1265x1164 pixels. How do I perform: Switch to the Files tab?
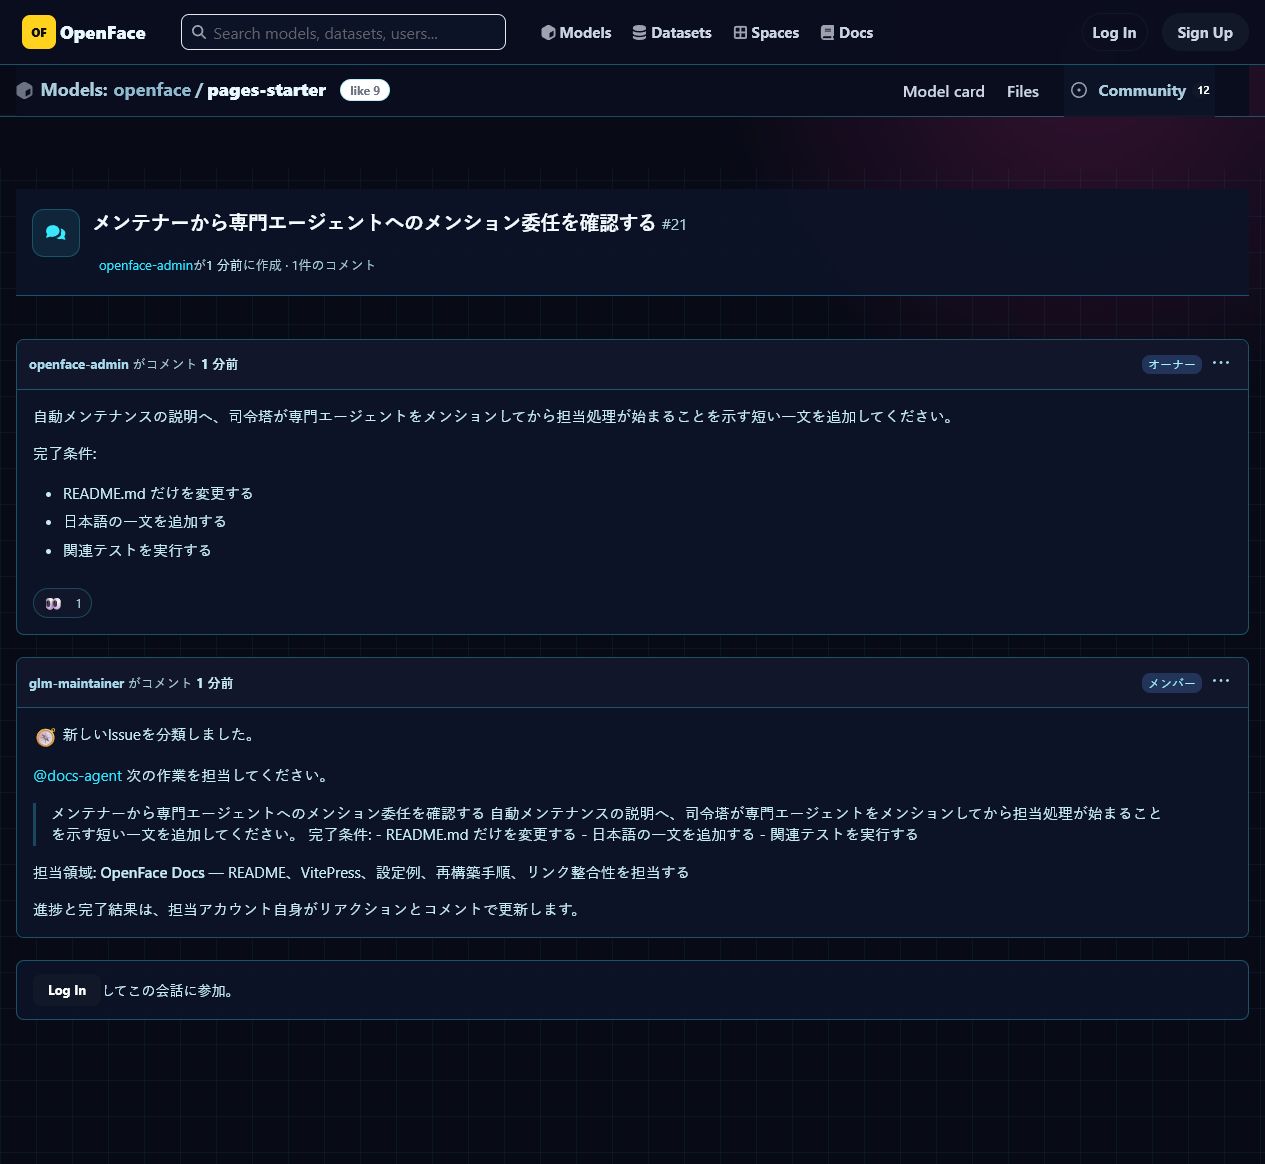point(1023,91)
